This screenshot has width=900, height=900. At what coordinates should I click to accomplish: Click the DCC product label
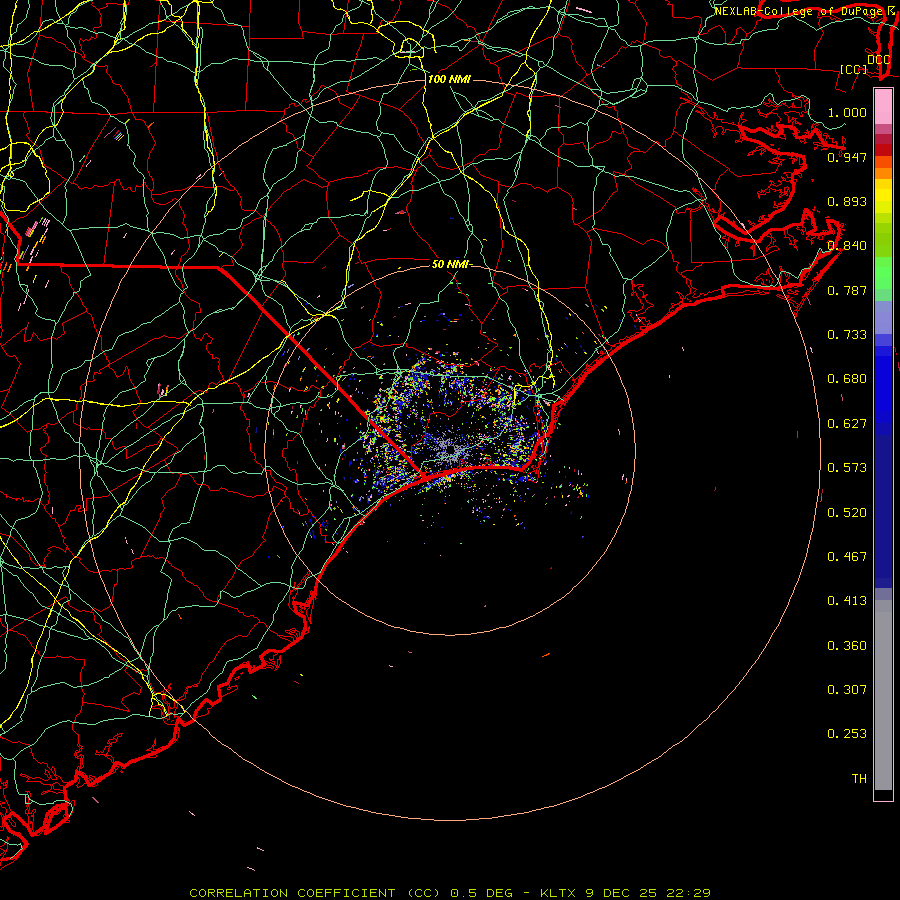[879, 60]
